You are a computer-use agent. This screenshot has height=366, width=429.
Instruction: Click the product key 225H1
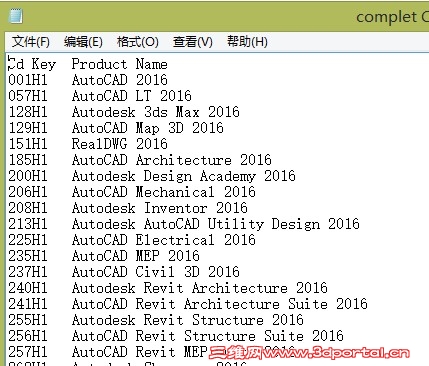click(x=28, y=240)
